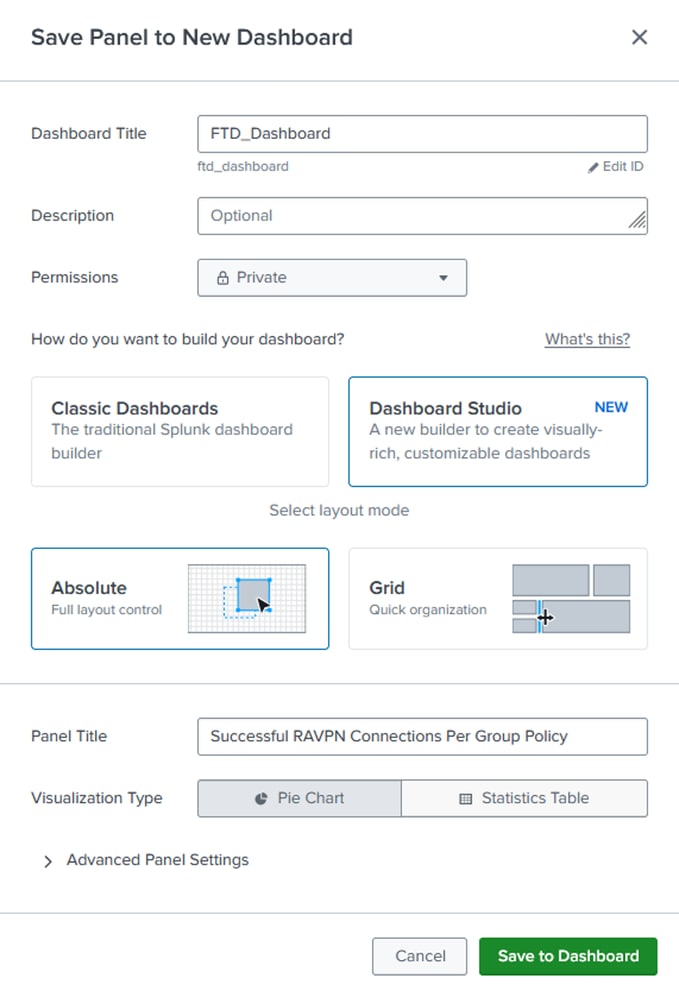Image resolution: width=679 pixels, height=999 pixels.
Task: Click the Visualization Type label
Action: click(x=97, y=798)
